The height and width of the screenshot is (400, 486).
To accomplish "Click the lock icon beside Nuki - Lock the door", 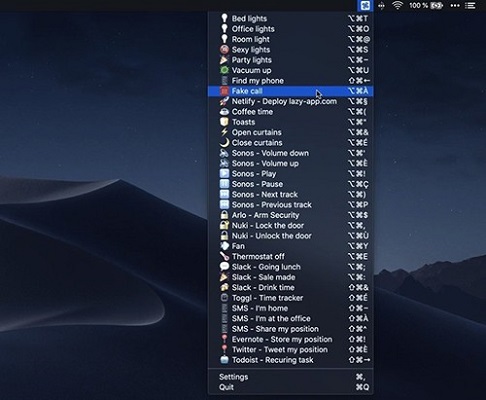I will [224, 225].
